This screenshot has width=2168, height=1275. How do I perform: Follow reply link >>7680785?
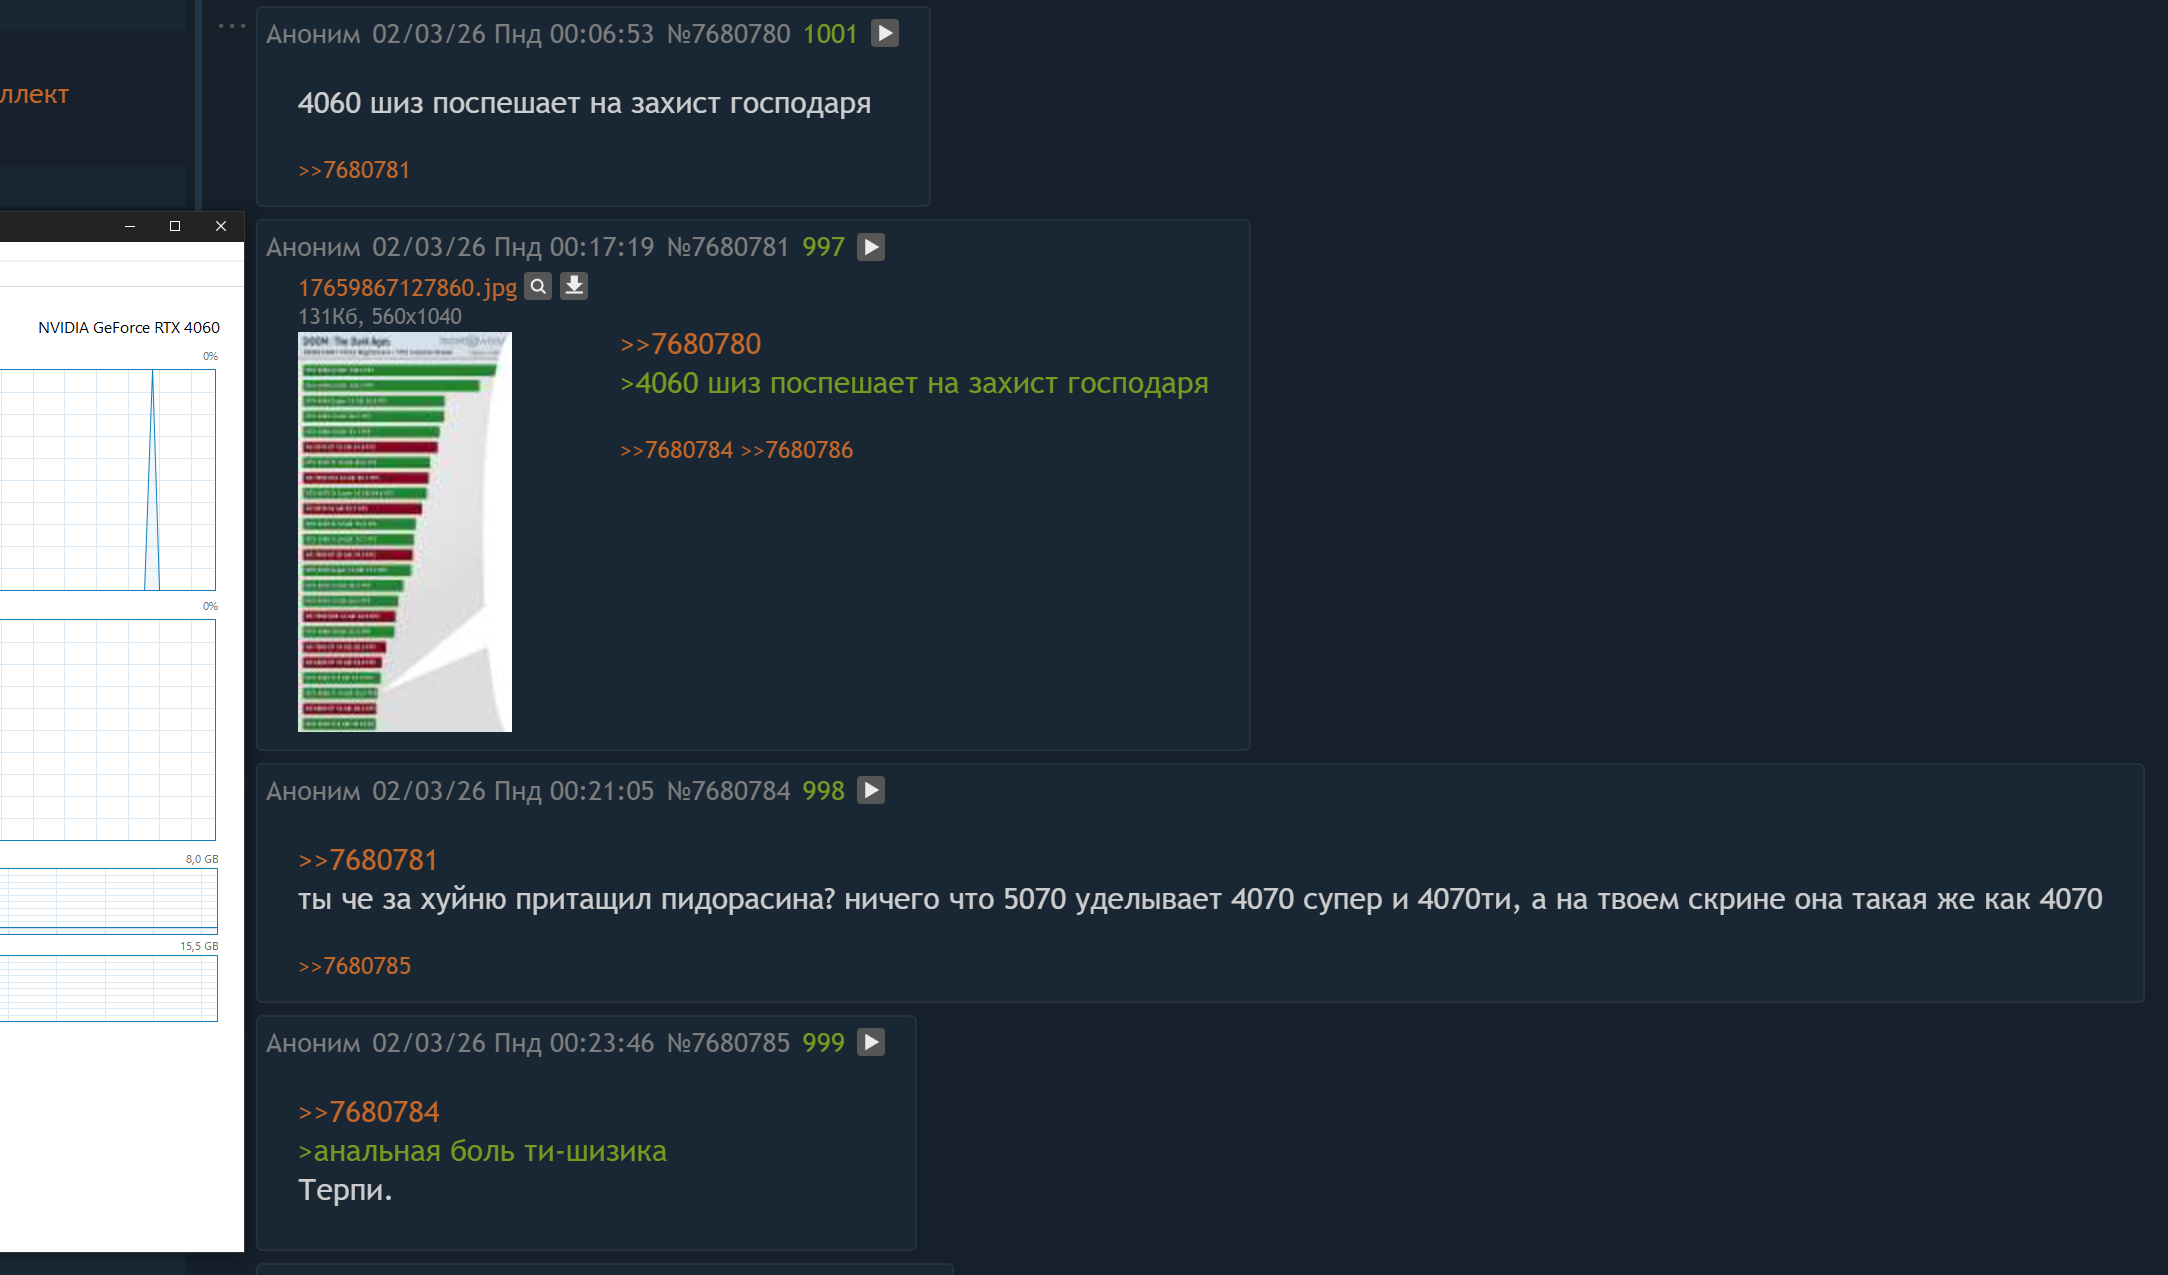coord(355,966)
